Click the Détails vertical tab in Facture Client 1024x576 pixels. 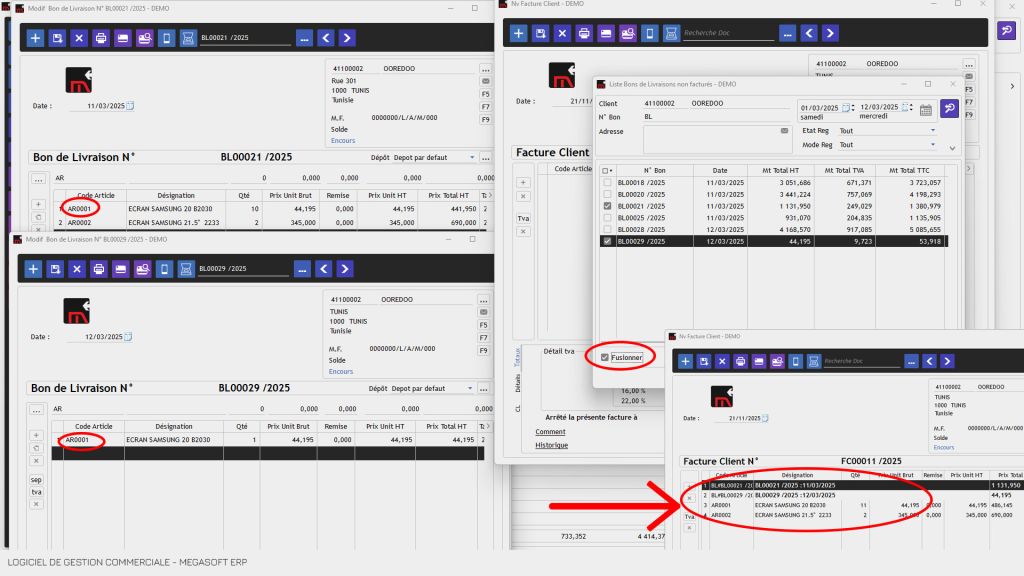pyautogui.click(x=518, y=383)
